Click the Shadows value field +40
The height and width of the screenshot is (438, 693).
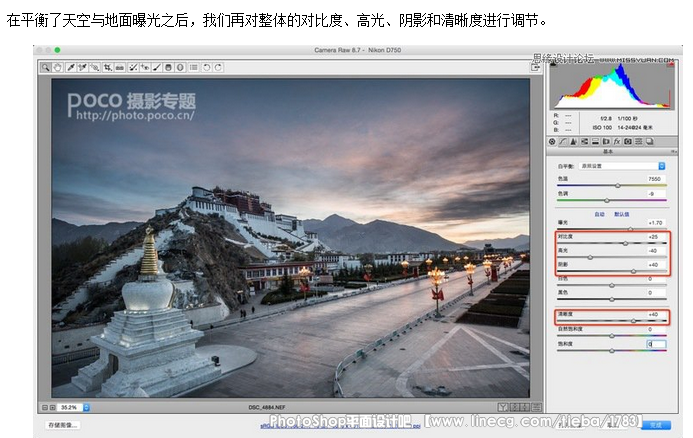(x=656, y=265)
